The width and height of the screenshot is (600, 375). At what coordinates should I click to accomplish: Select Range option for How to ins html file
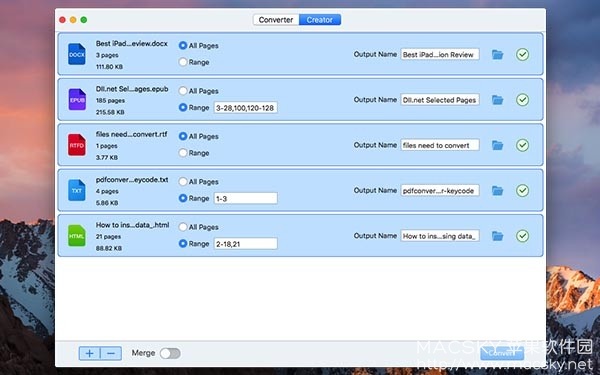pyautogui.click(x=183, y=243)
